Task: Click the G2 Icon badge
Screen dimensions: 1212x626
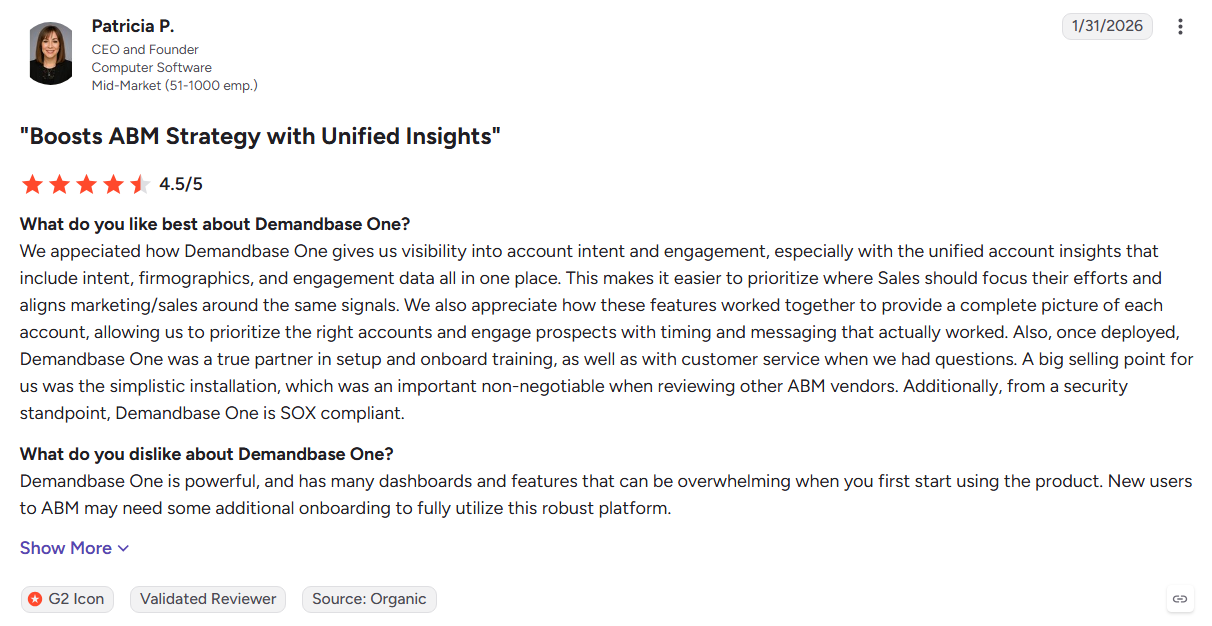Action: (x=67, y=599)
